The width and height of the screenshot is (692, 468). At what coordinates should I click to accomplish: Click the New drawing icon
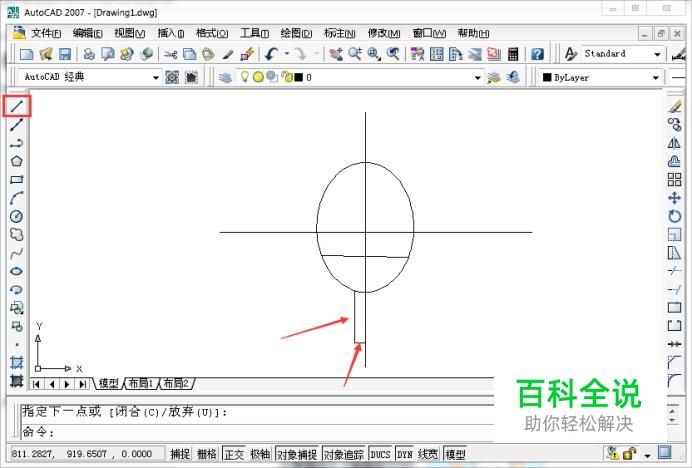(26, 54)
